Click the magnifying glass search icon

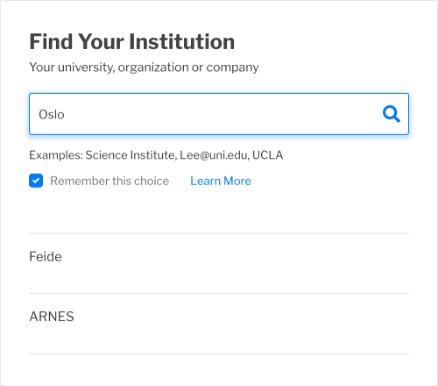coord(391,114)
